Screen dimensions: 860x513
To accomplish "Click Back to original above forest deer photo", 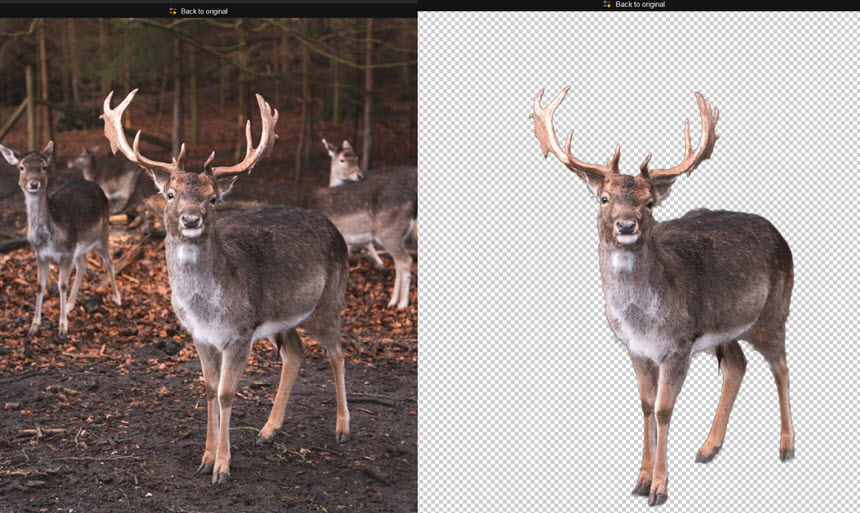I will tap(198, 11).
